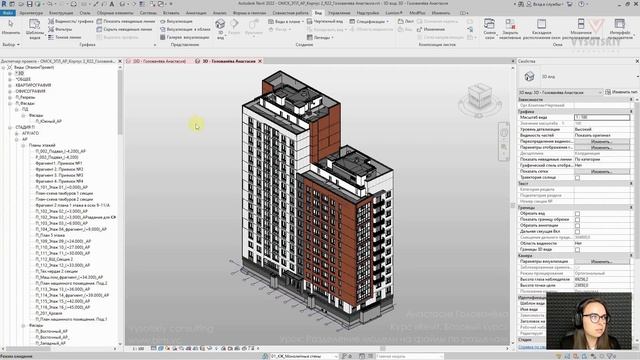Expand the КВАРТИРОГРАФИЯ node in browser
The height and width of the screenshot is (360, 640).
(x=10, y=85)
